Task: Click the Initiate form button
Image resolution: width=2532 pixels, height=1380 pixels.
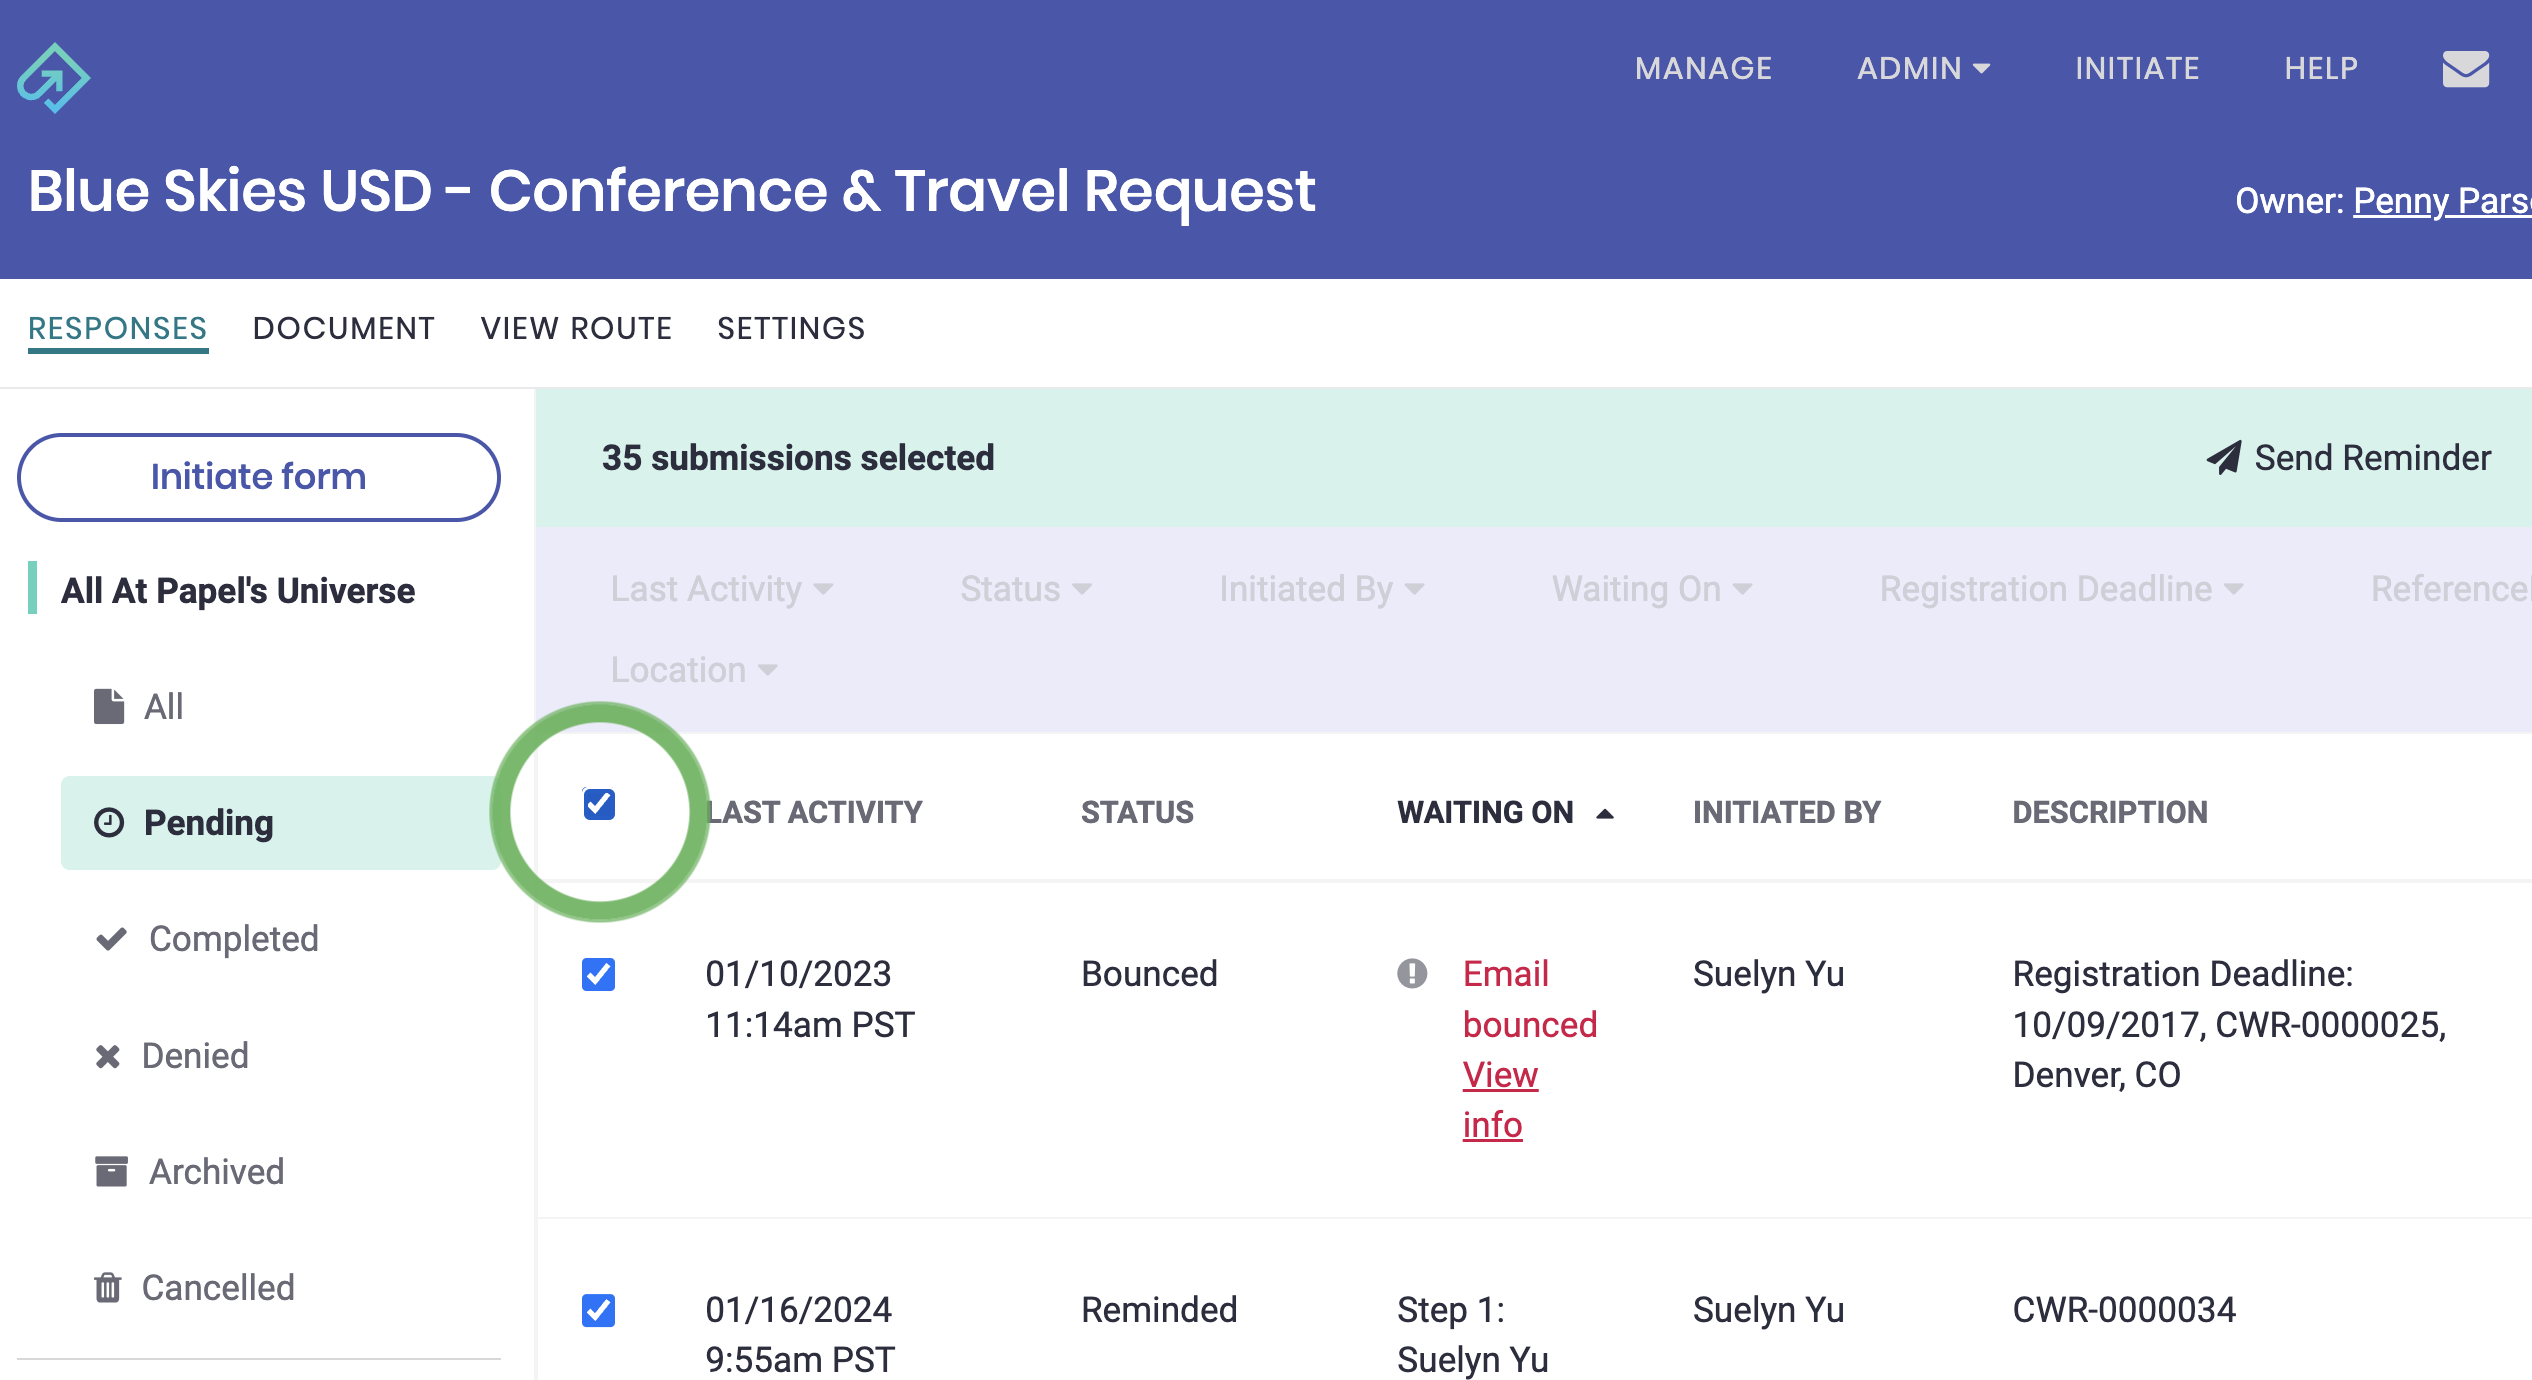Action: [x=259, y=477]
